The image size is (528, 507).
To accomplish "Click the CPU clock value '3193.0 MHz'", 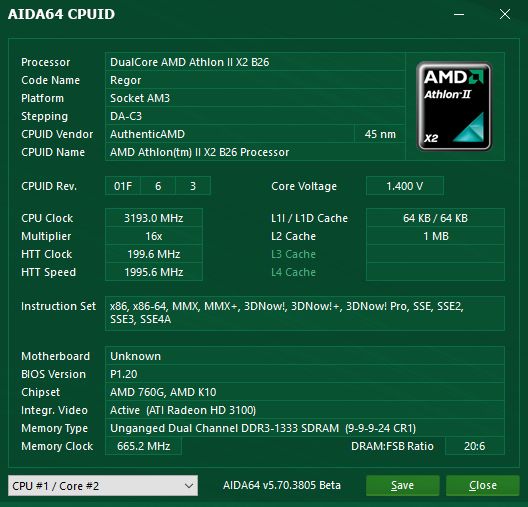I will tap(154, 218).
